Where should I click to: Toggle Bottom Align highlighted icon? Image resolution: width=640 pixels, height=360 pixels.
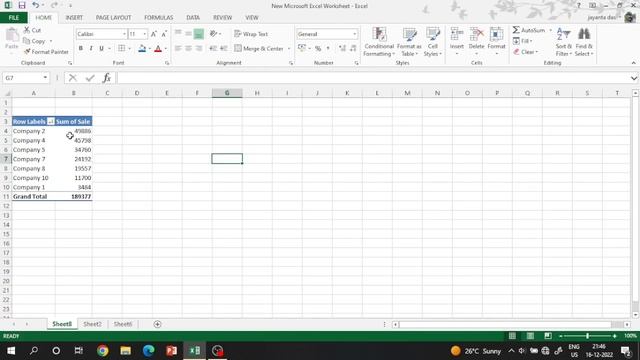click(x=199, y=34)
